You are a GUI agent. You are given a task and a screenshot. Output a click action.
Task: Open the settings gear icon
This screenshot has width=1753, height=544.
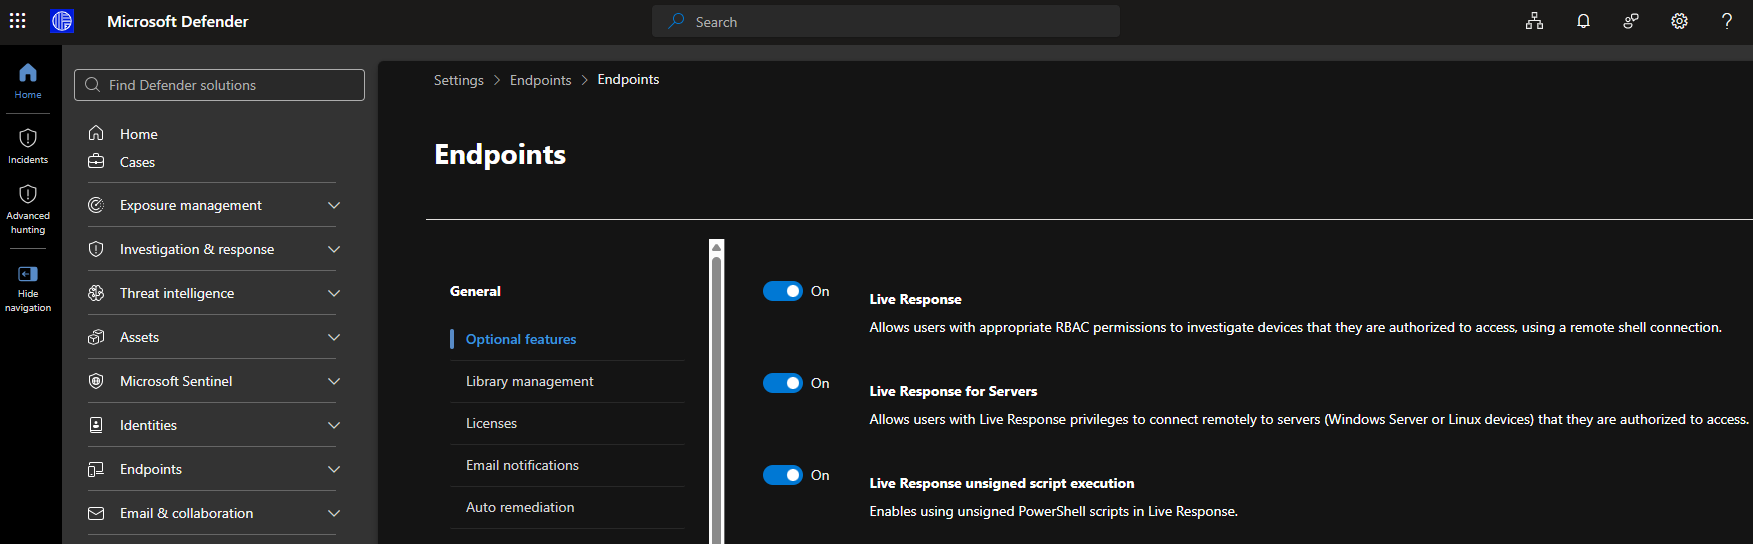coord(1679,21)
